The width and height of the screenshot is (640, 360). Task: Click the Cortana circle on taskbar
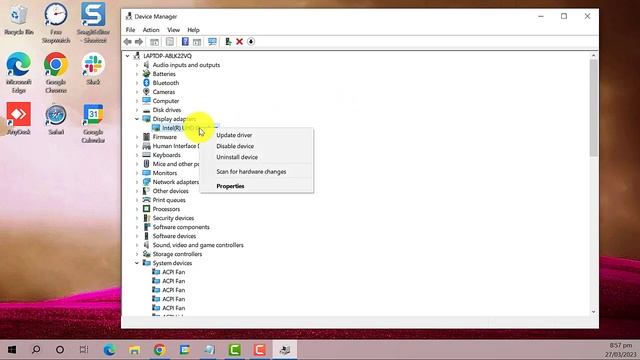point(60,350)
